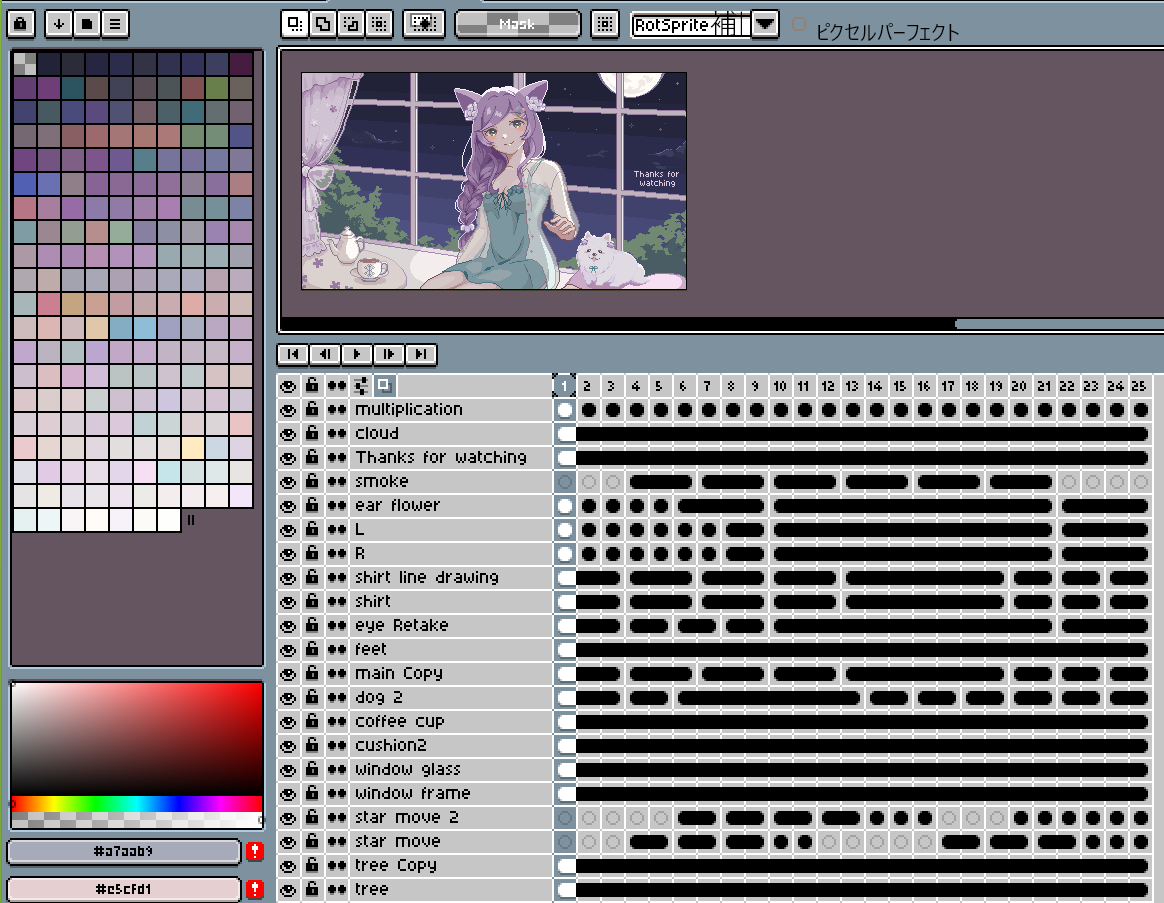Image resolution: width=1164 pixels, height=903 pixels.
Task: Select intersect selection mode icon
Action: 379,24
